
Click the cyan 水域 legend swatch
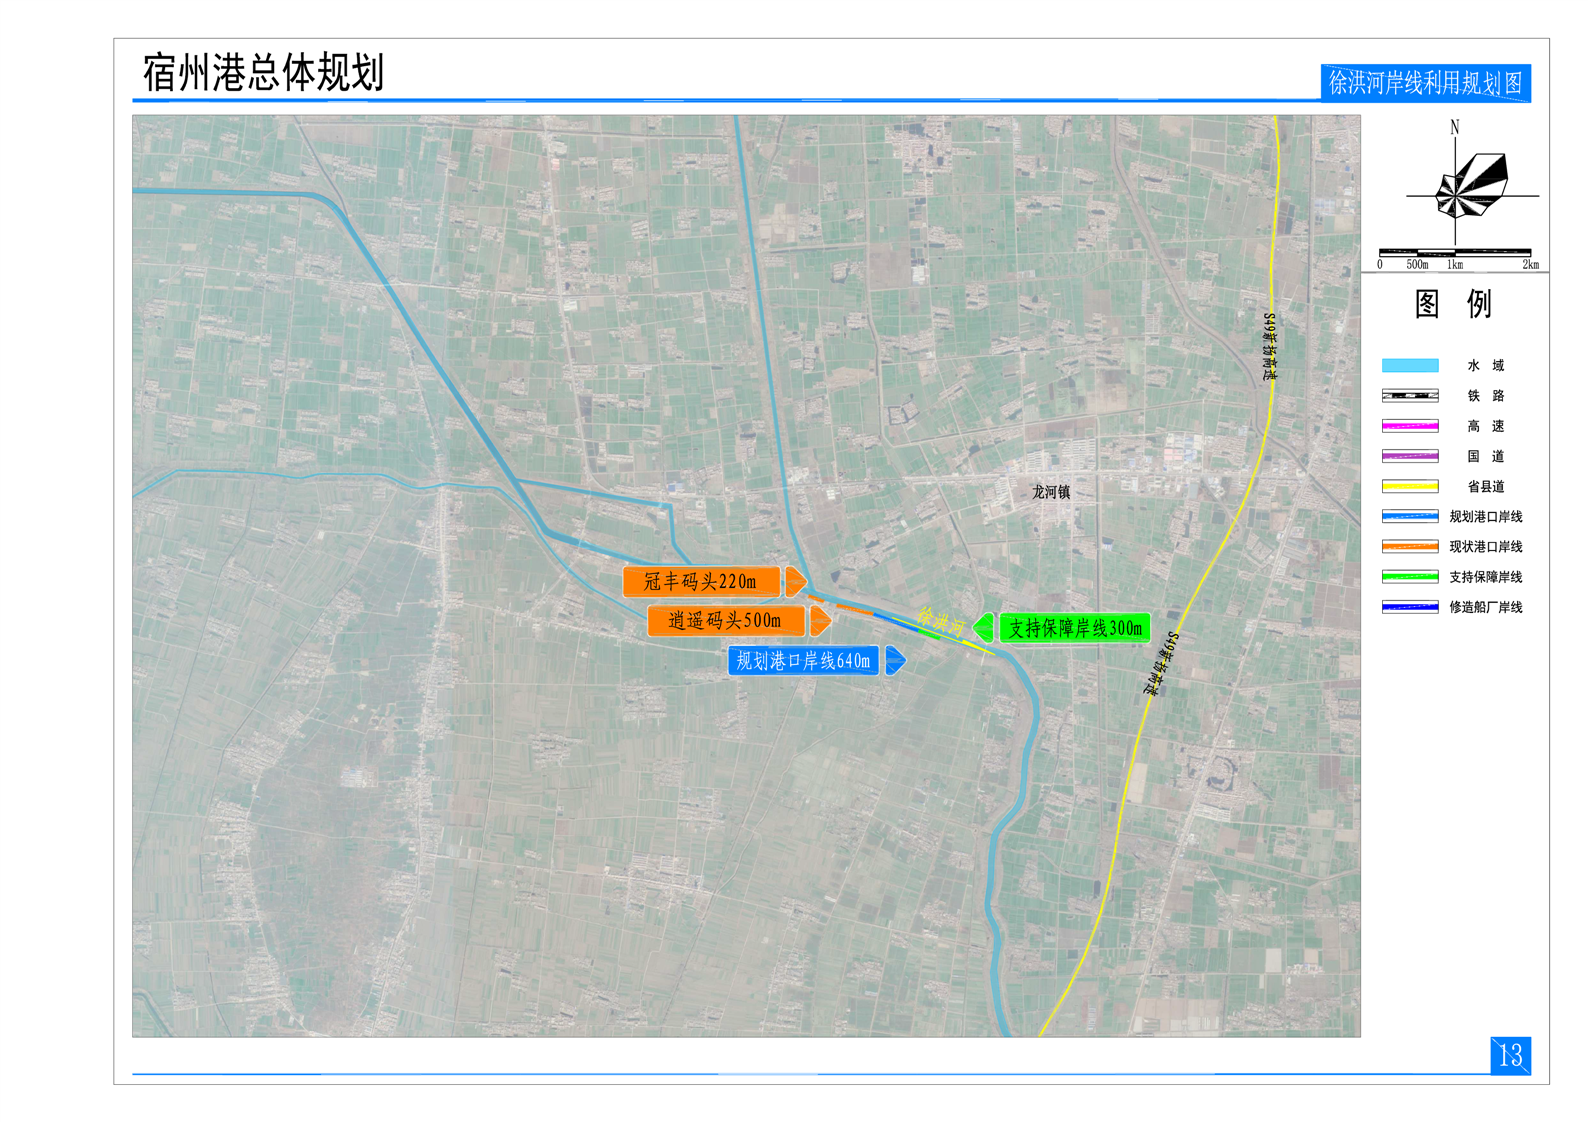[x=1409, y=366]
